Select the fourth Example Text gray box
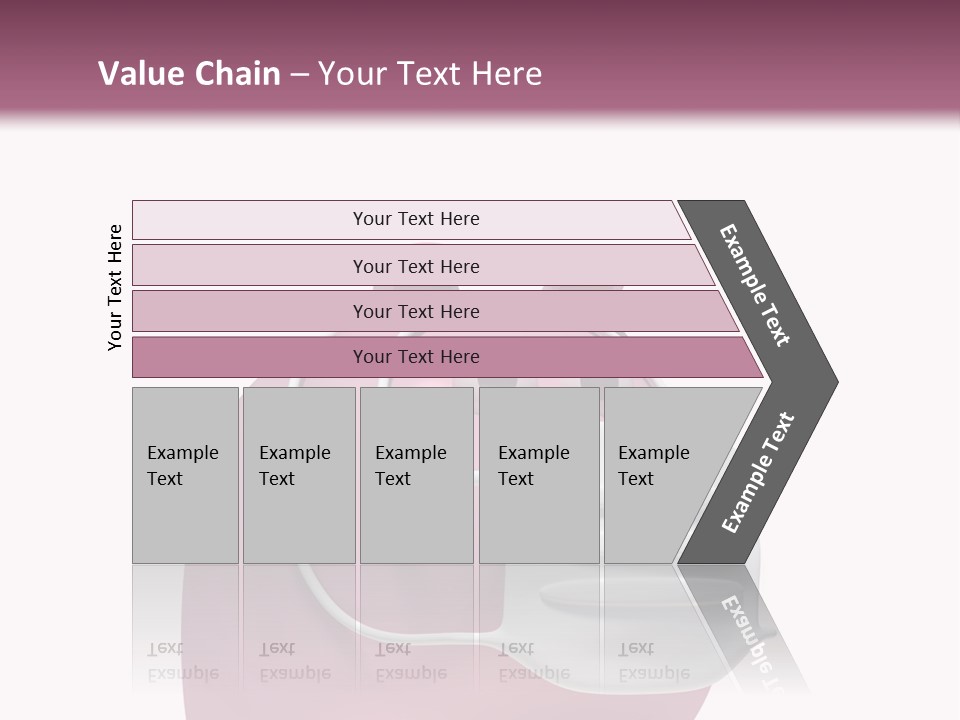 538,475
